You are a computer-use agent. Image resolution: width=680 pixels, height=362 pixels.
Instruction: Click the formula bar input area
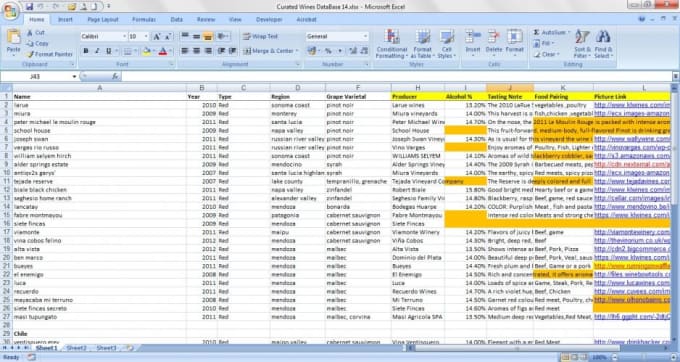397,76
